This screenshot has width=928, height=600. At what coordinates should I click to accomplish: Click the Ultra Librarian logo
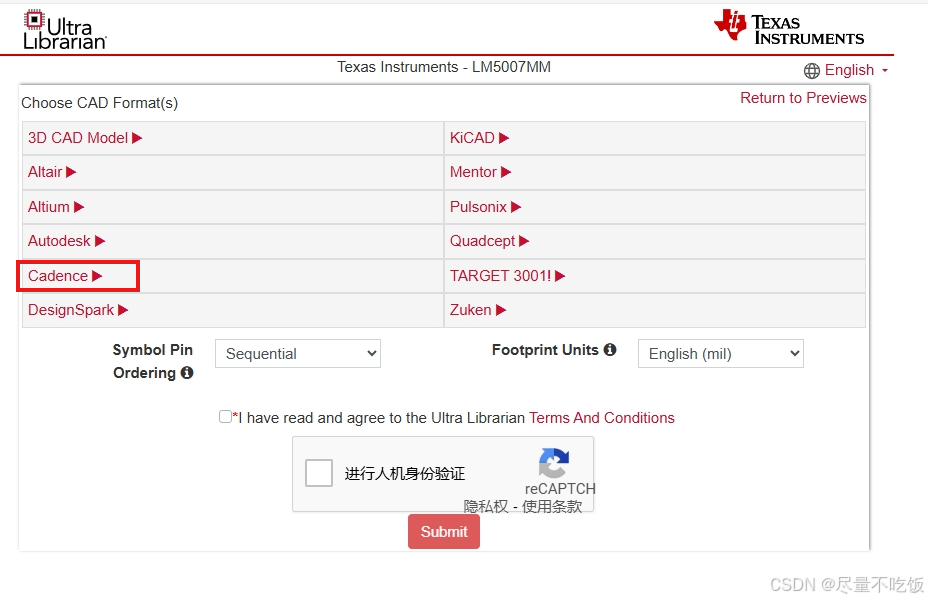point(65,30)
